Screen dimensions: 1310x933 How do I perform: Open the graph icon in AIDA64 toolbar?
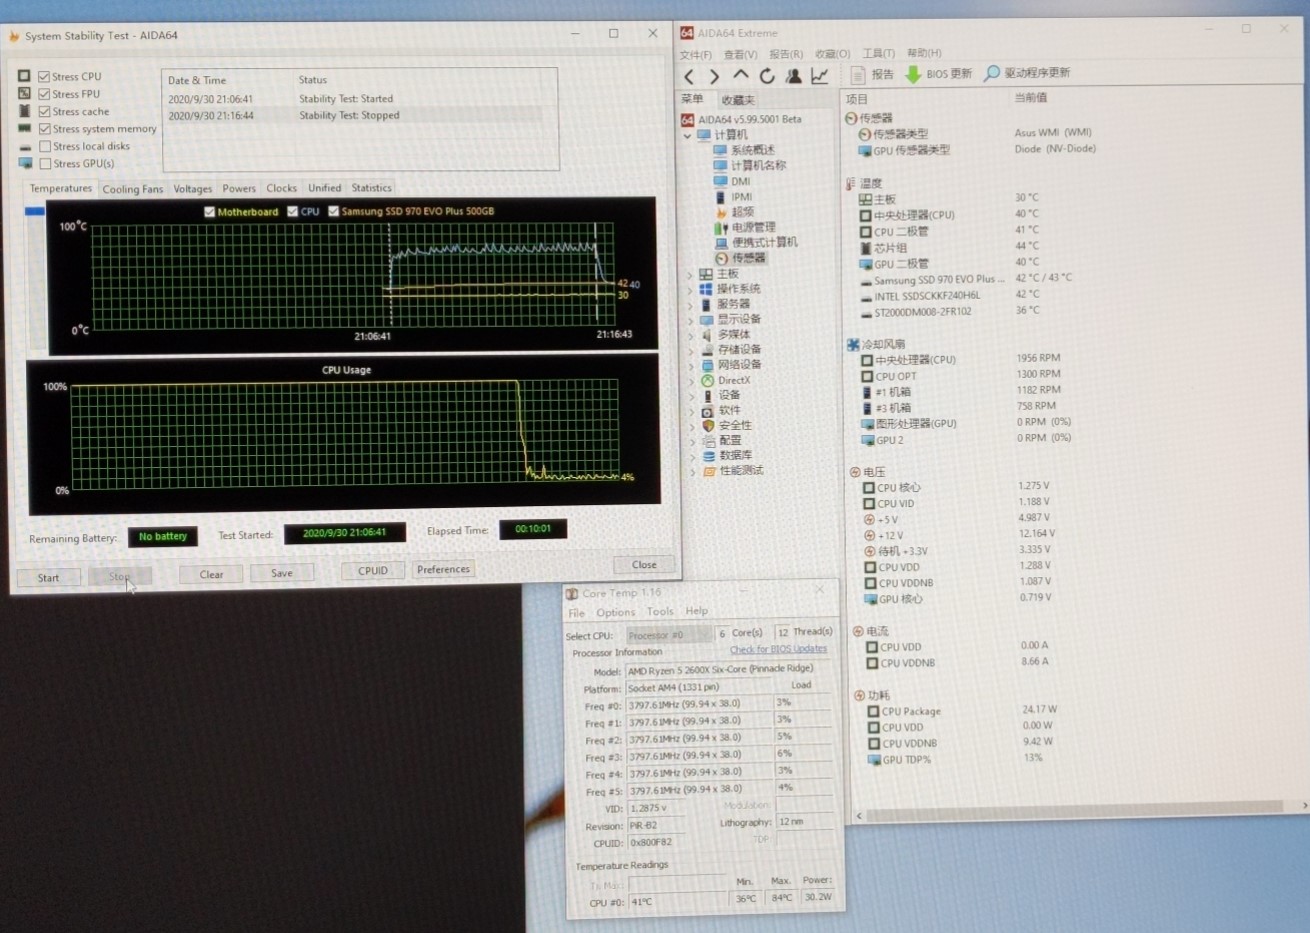pyautogui.click(x=820, y=75)
